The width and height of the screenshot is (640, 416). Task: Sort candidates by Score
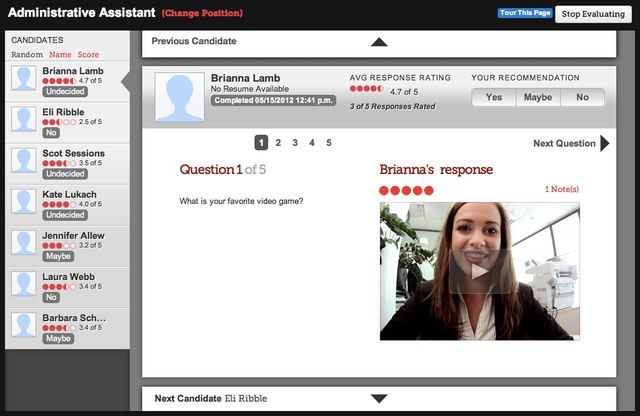pos(88,54)
